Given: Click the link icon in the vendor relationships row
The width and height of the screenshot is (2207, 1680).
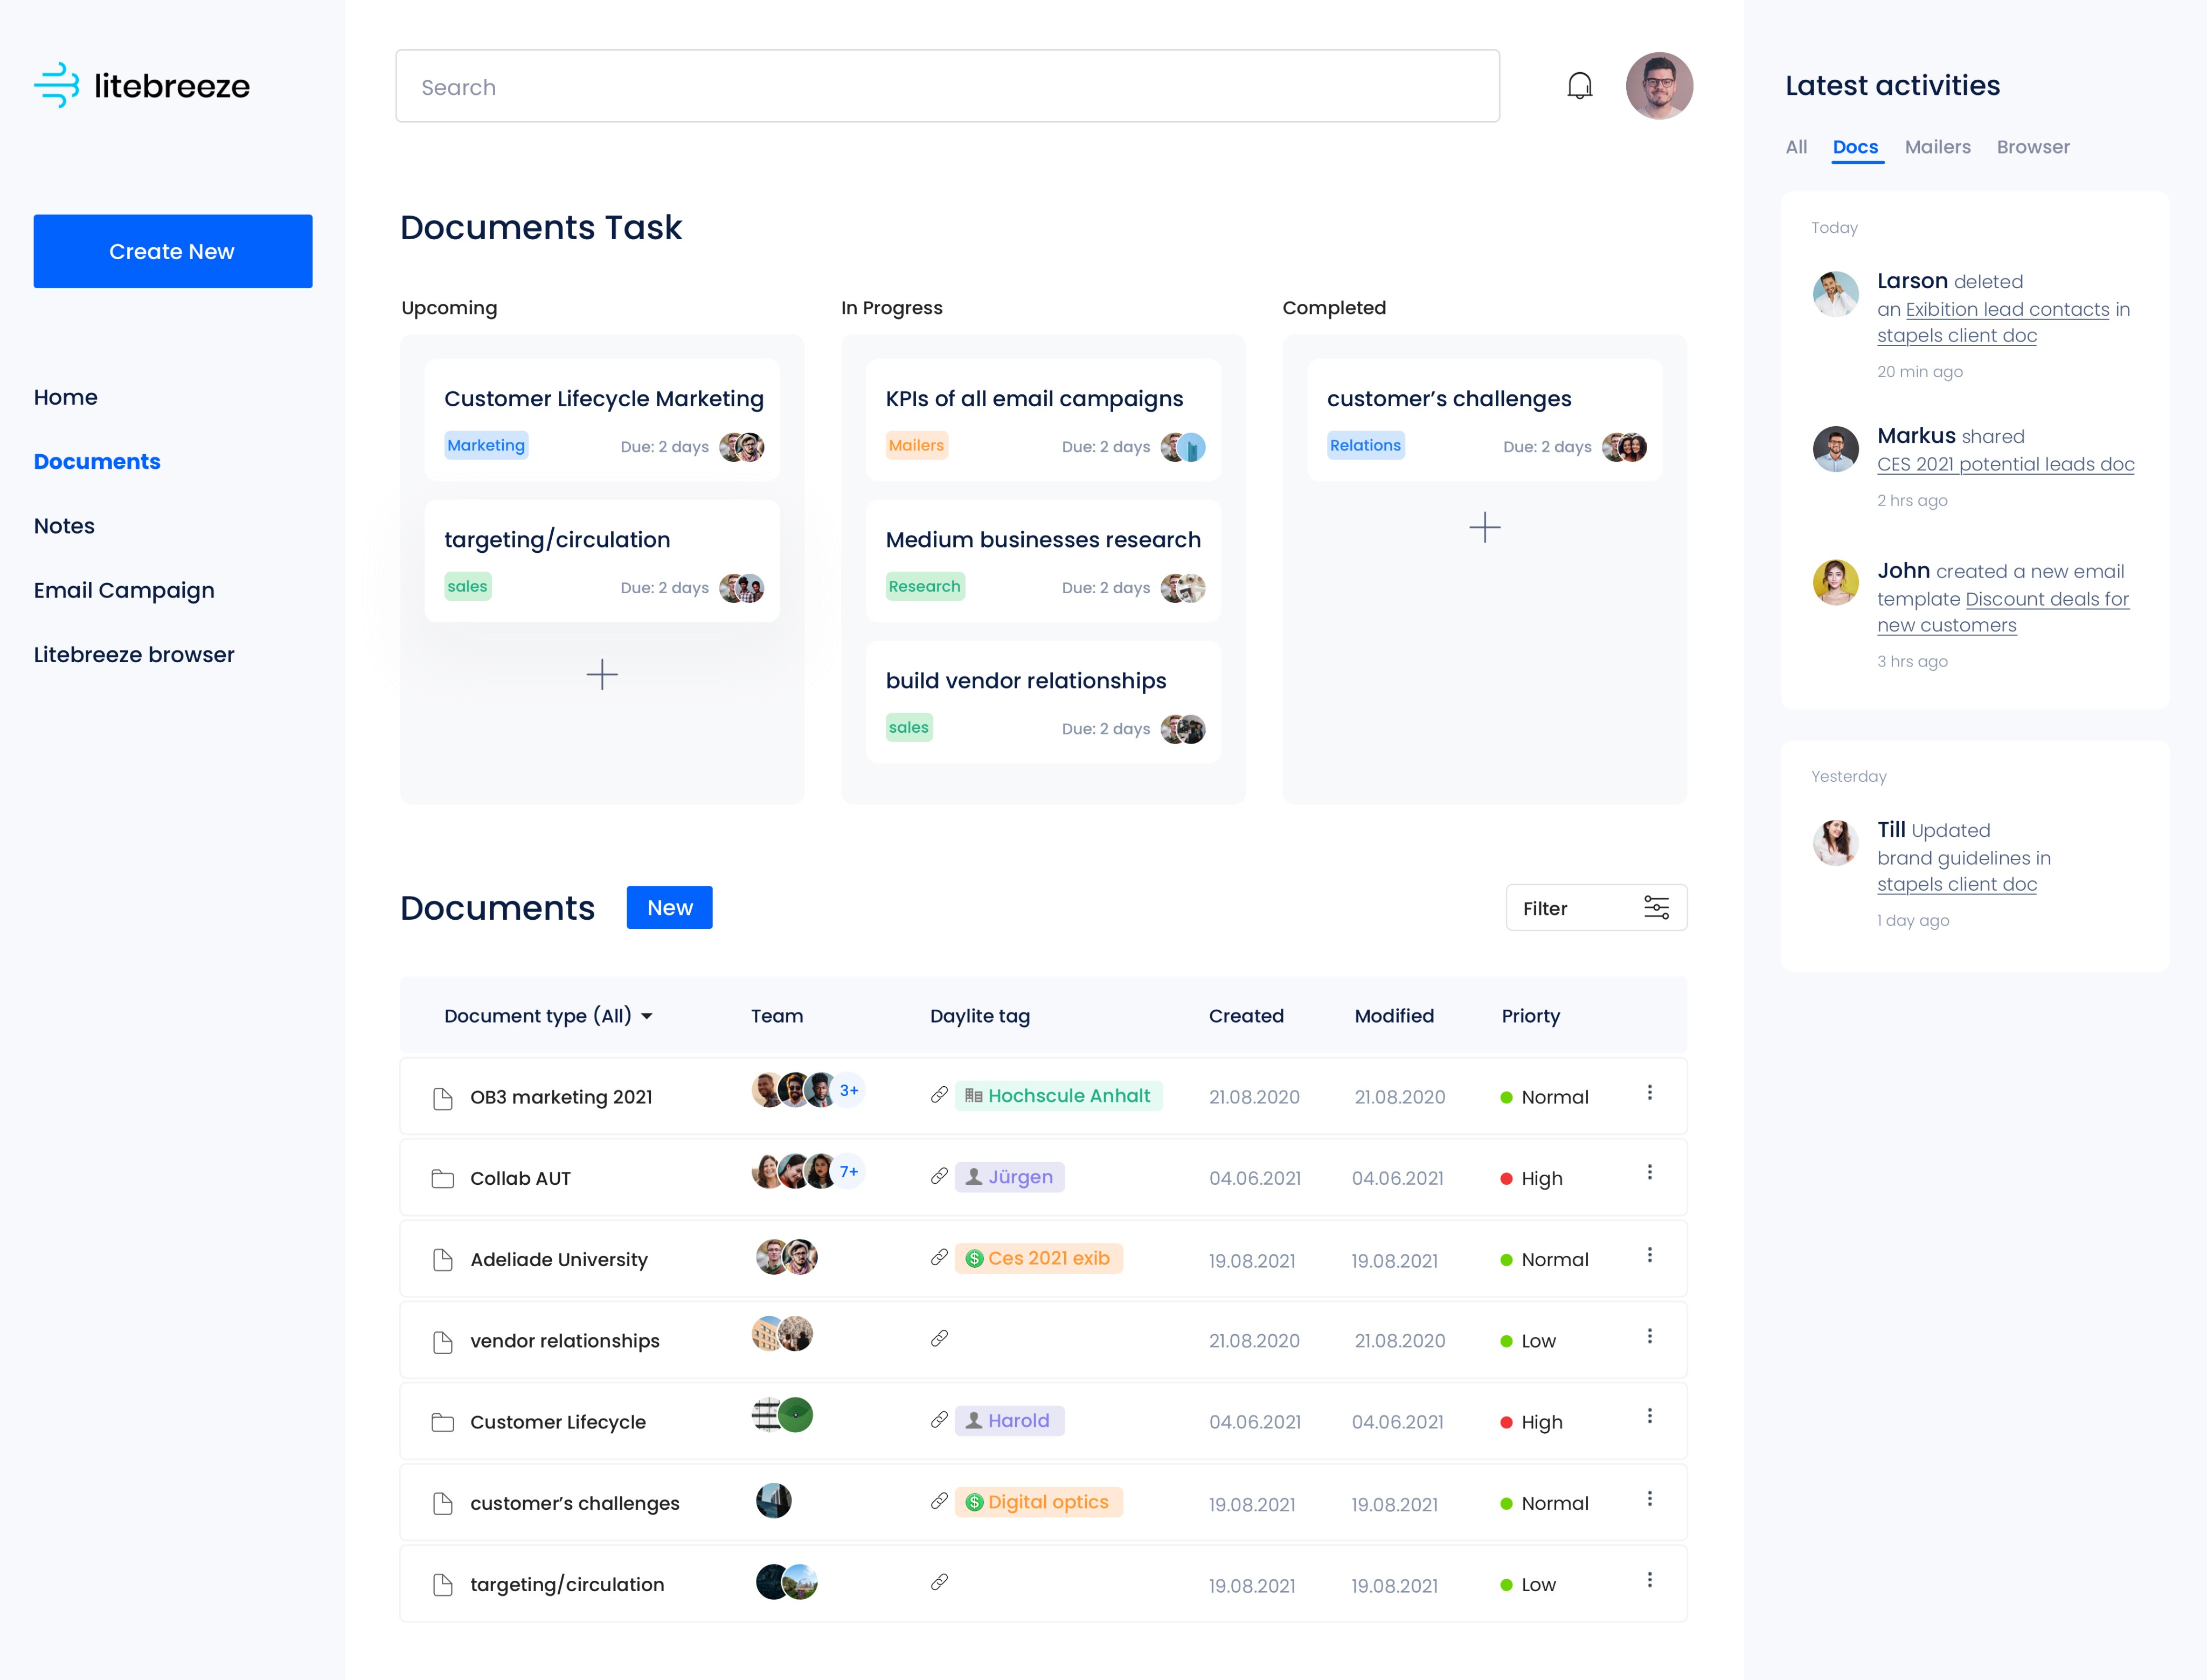Looking at the screenshot, I should [939, 1338].
